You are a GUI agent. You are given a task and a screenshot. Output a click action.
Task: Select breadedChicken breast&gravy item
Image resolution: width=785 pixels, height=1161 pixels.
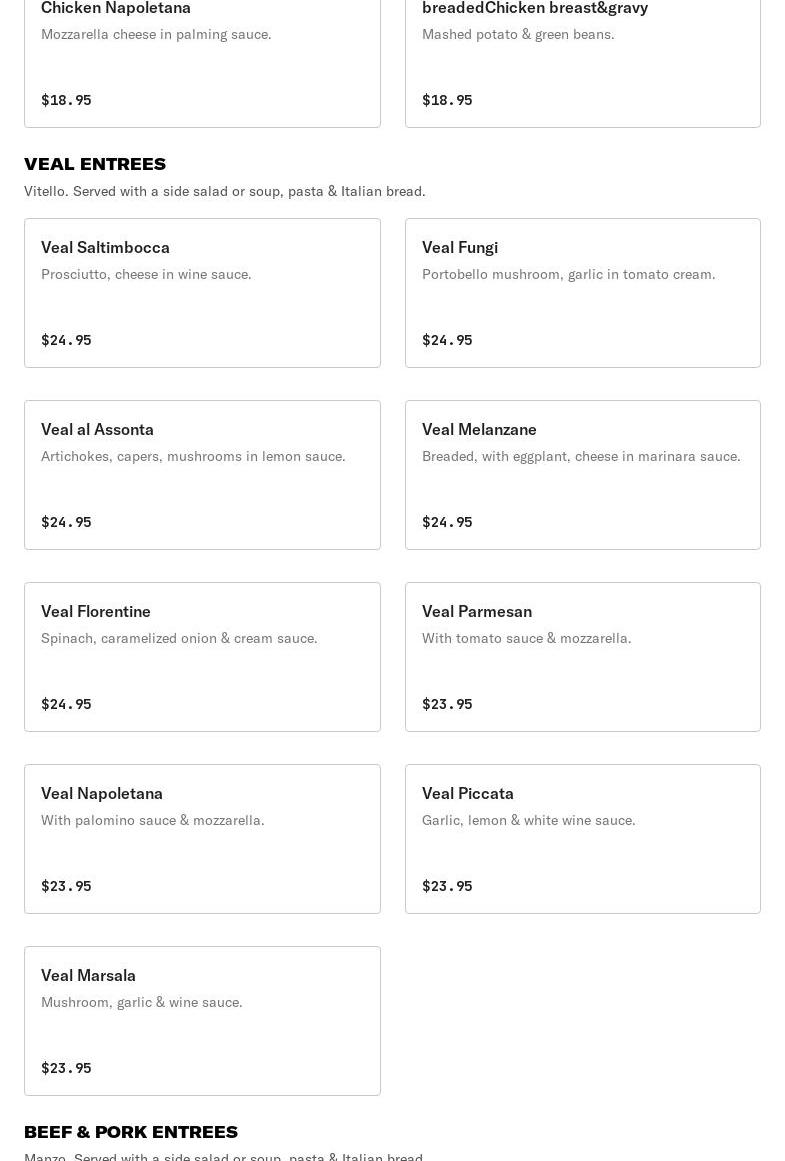tap(583, 64)
